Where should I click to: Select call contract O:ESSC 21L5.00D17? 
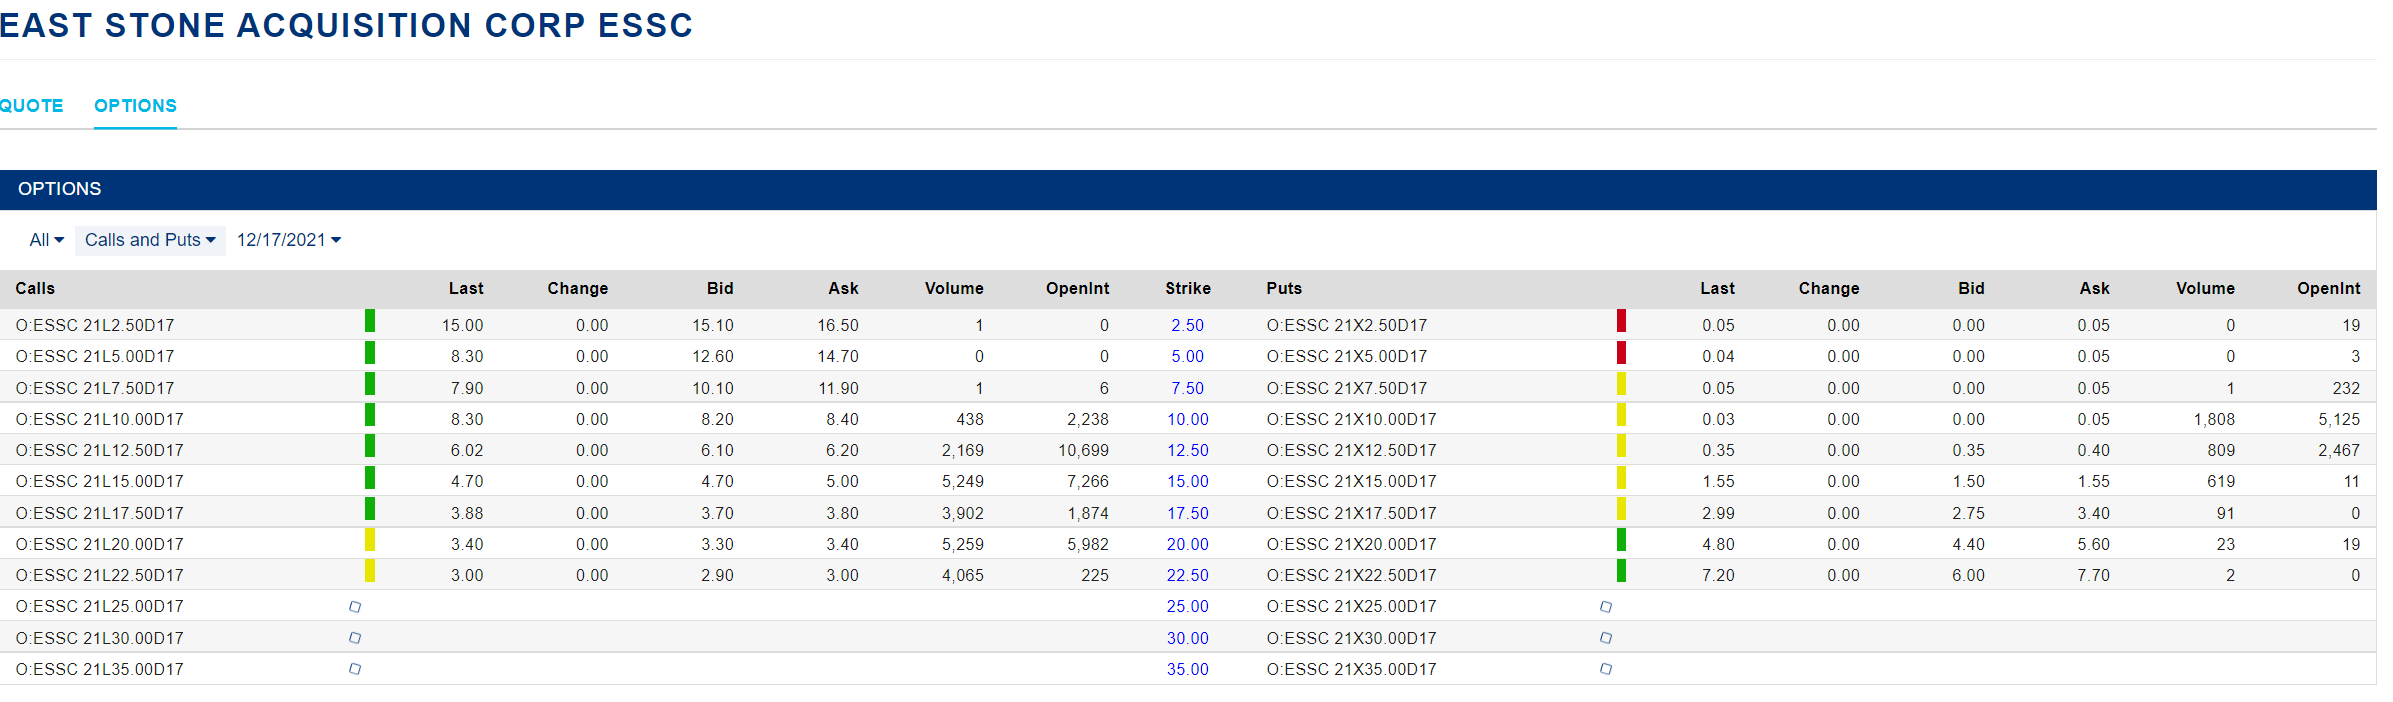(95, 356)
